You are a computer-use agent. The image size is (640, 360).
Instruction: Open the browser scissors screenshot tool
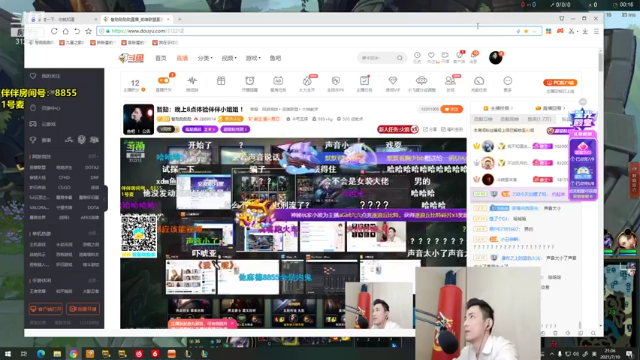point(571,31)
